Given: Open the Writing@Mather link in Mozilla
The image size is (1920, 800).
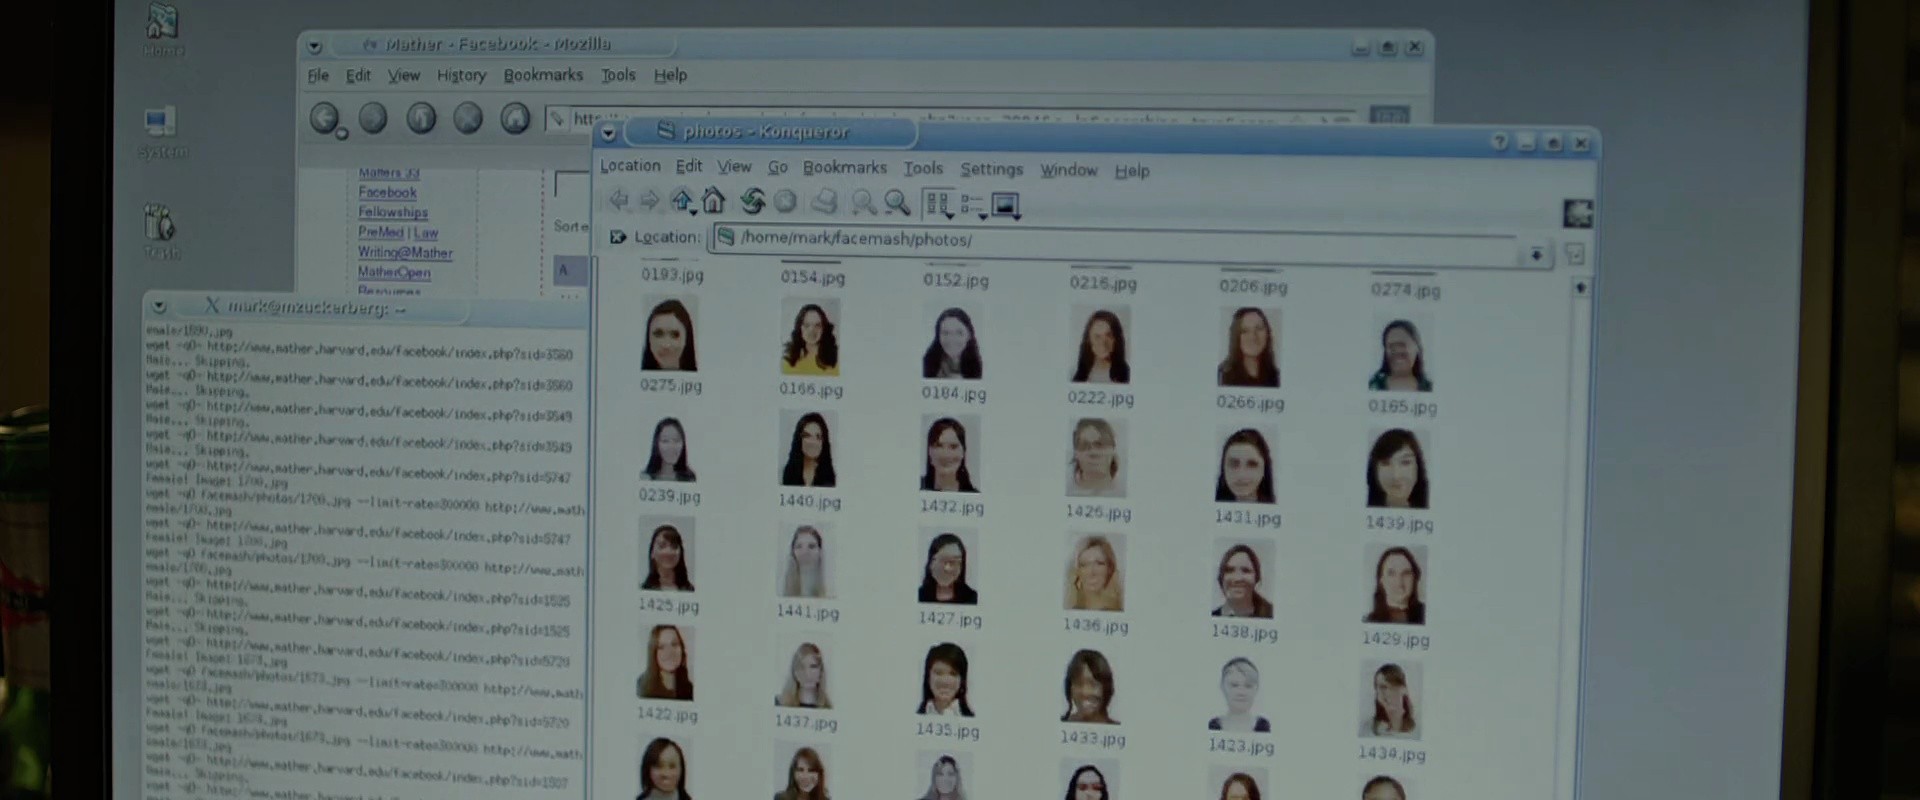Looking at the screenshot, I should point(405,253).
